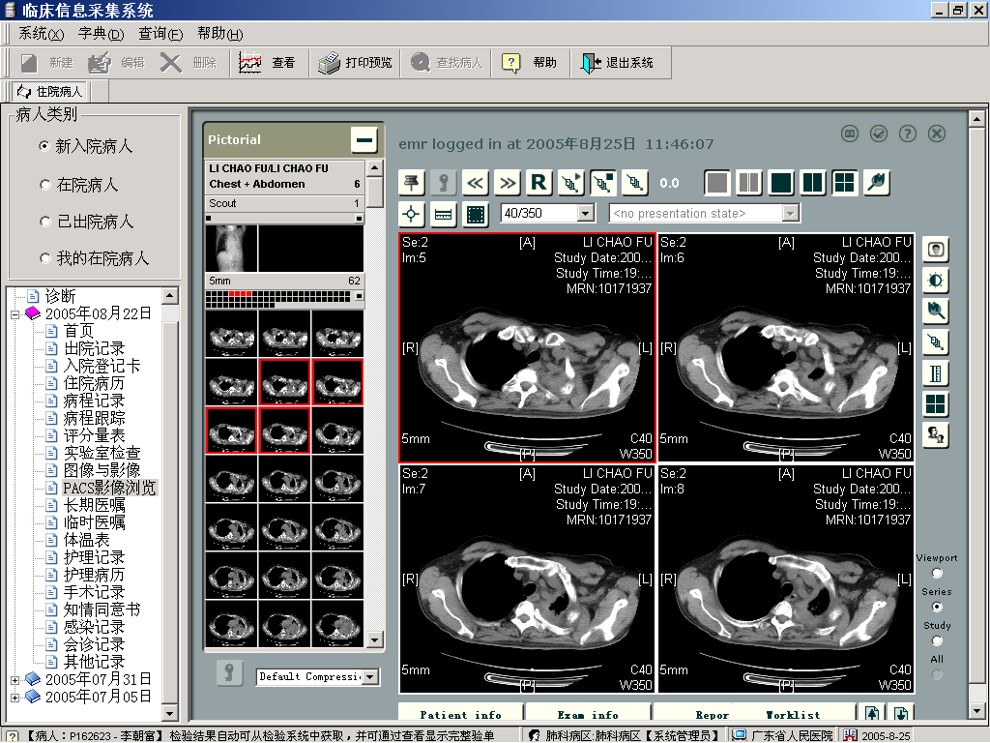Click the round help question-mark icon

pos(908,134)
